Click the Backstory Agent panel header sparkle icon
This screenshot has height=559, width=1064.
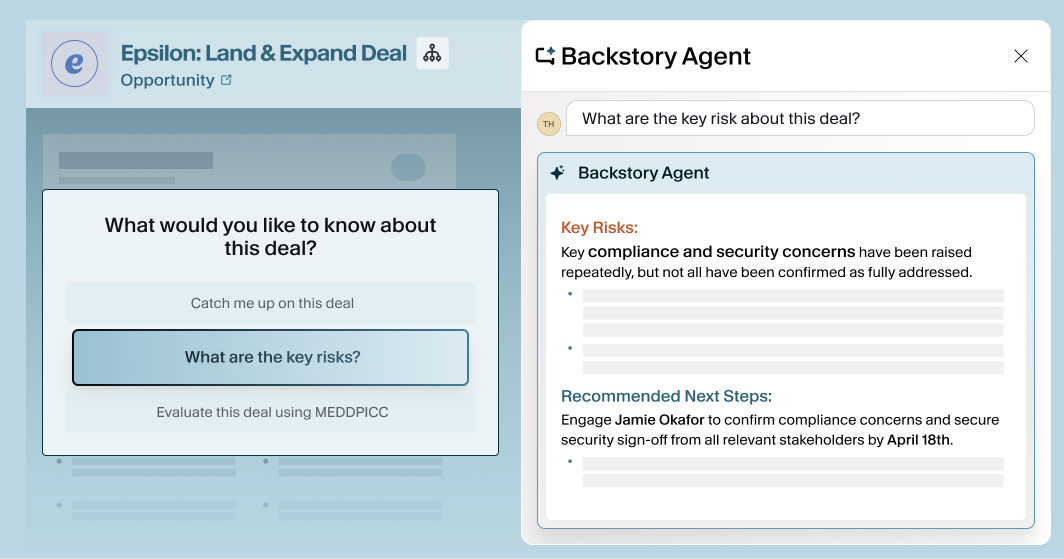pyautogui.click(x=545, y=56)
